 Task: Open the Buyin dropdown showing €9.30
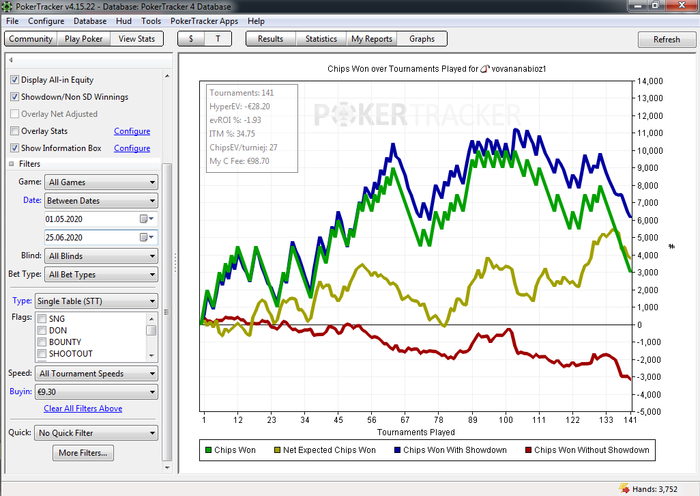point(96,392)
